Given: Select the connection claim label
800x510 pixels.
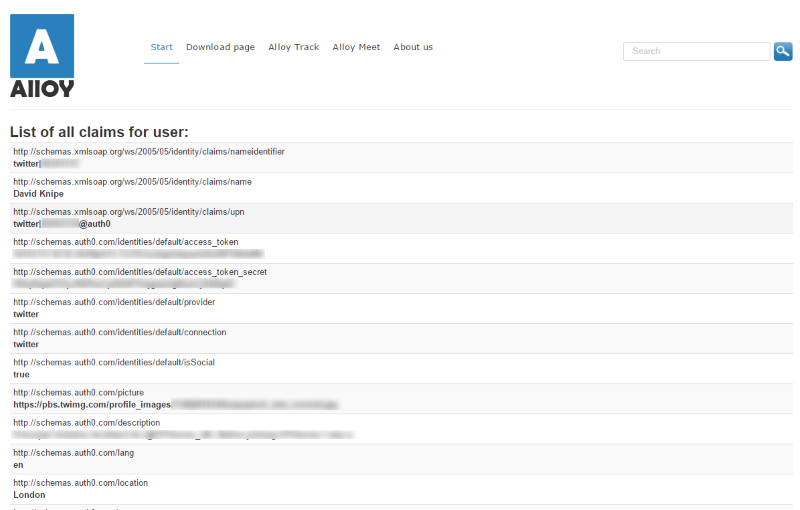Looking at the screenshot, I should point(119,332).
